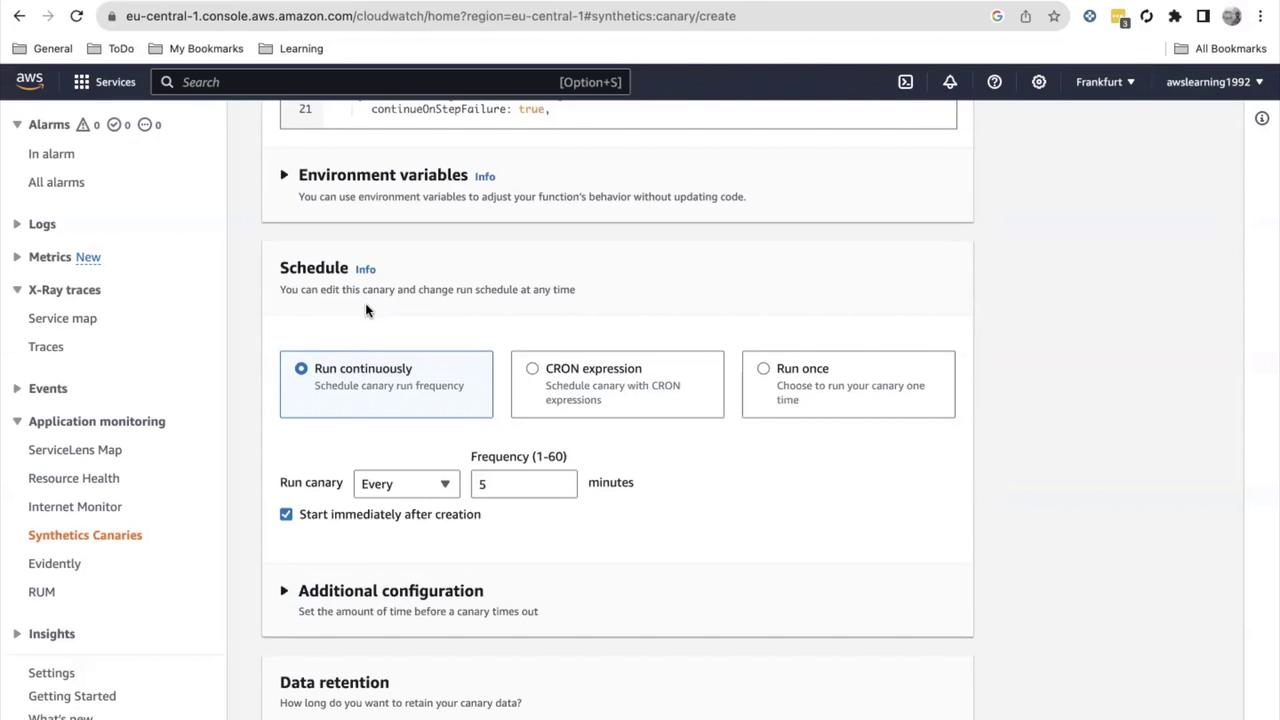1280x720 pixels.
Task: Open Resource Health
Action: click(x=74, y=478)
